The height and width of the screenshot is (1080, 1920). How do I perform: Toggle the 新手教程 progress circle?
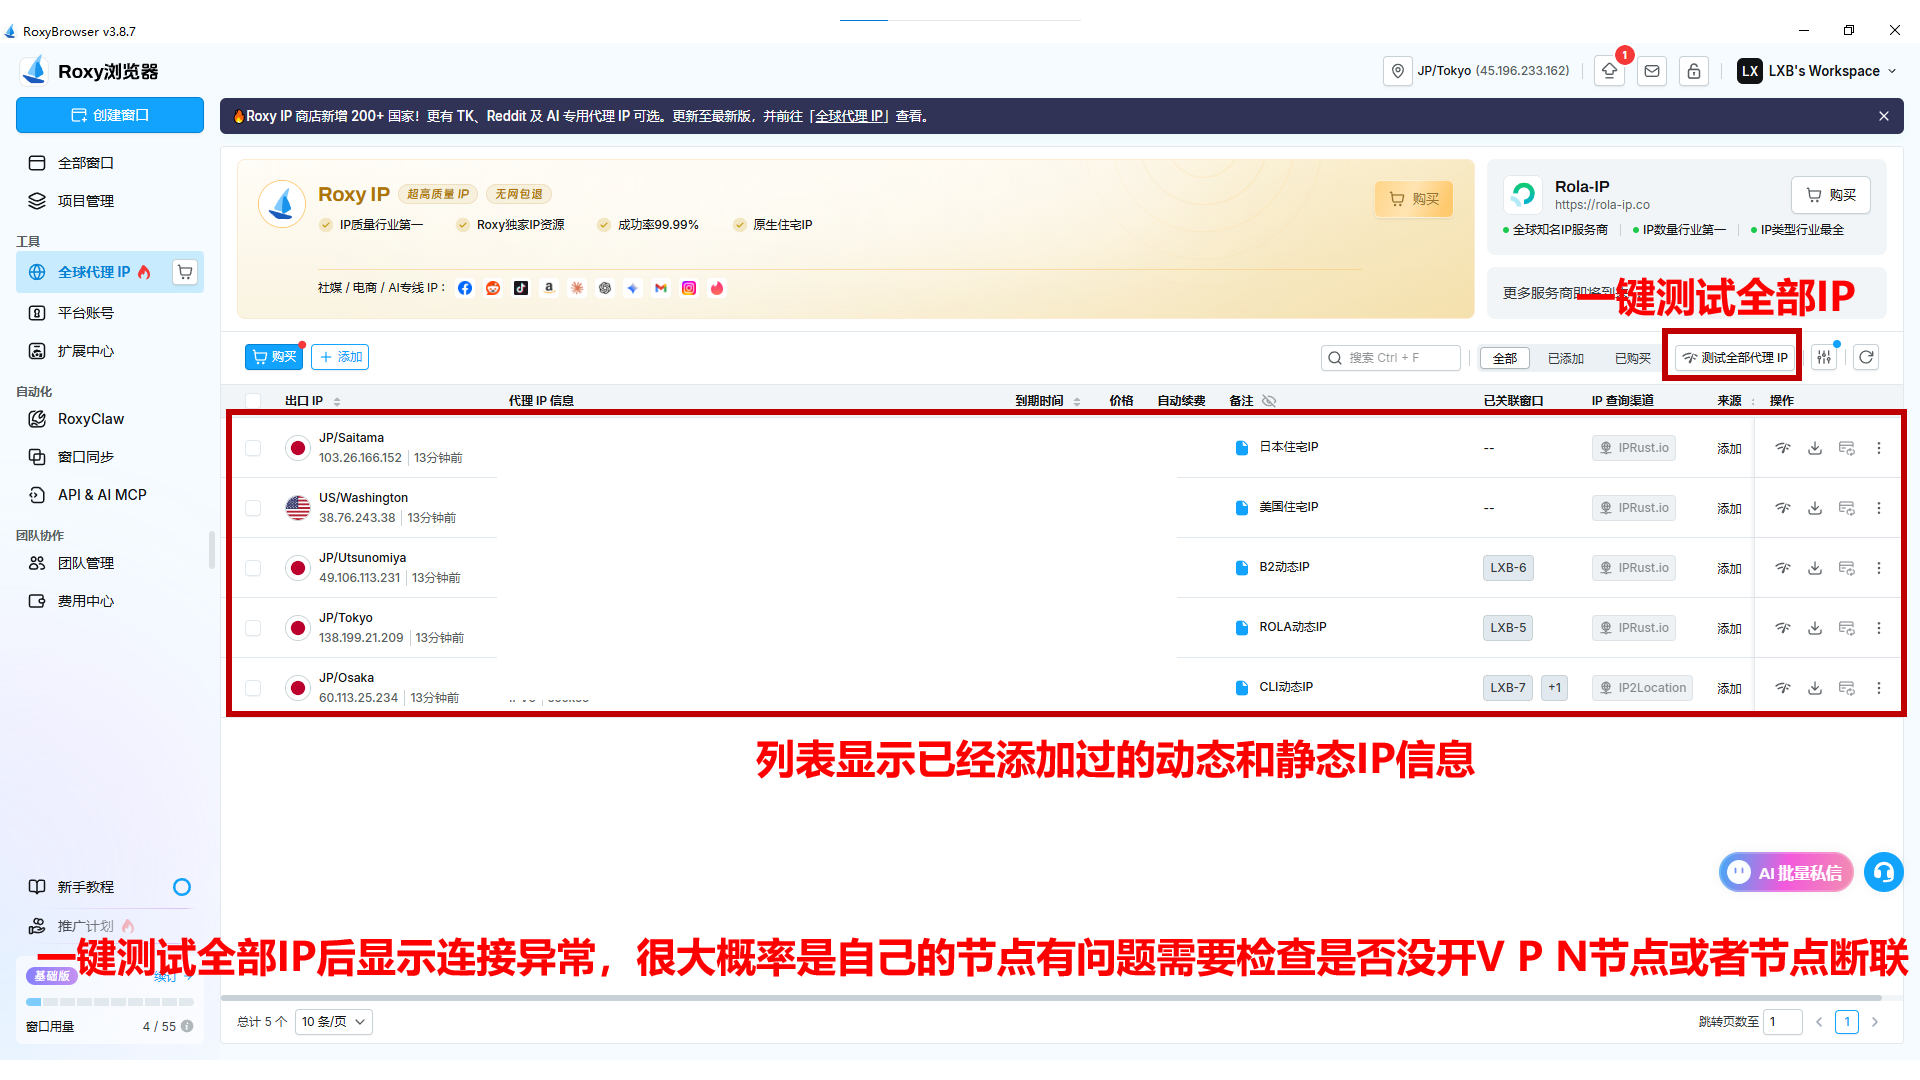[x=182, y=887]
